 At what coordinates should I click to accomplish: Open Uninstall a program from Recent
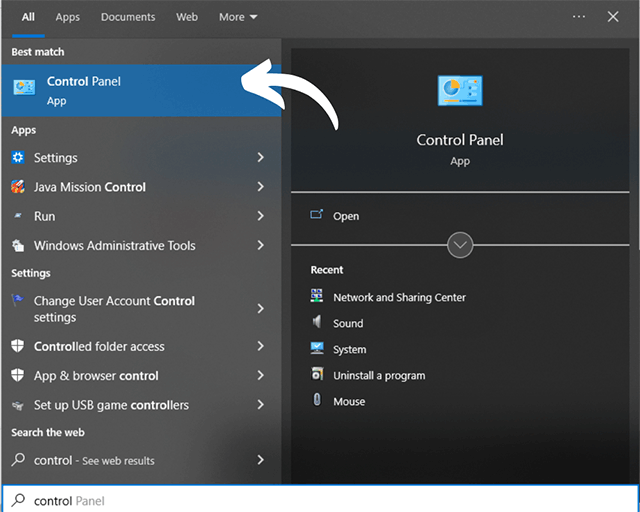point(379,376)
